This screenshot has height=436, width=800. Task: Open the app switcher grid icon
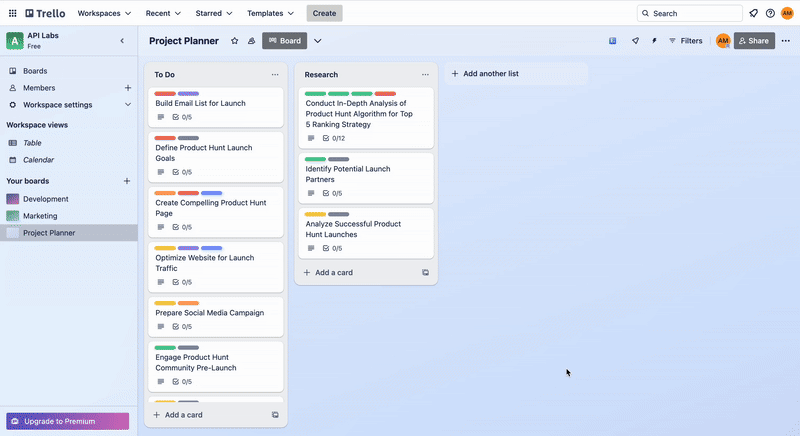point(12,13)
